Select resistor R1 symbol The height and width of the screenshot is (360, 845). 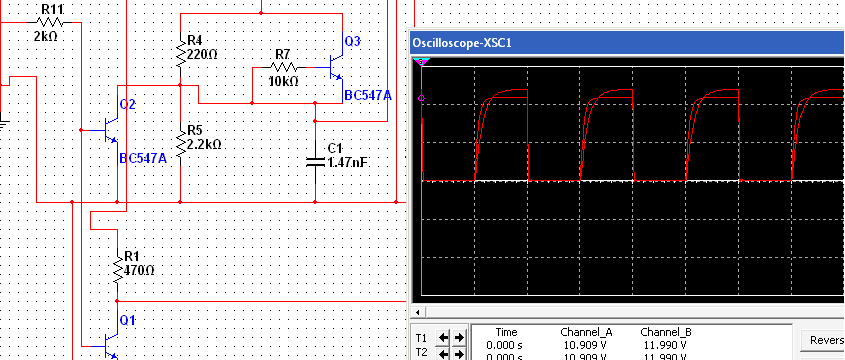tap(117, 268)
